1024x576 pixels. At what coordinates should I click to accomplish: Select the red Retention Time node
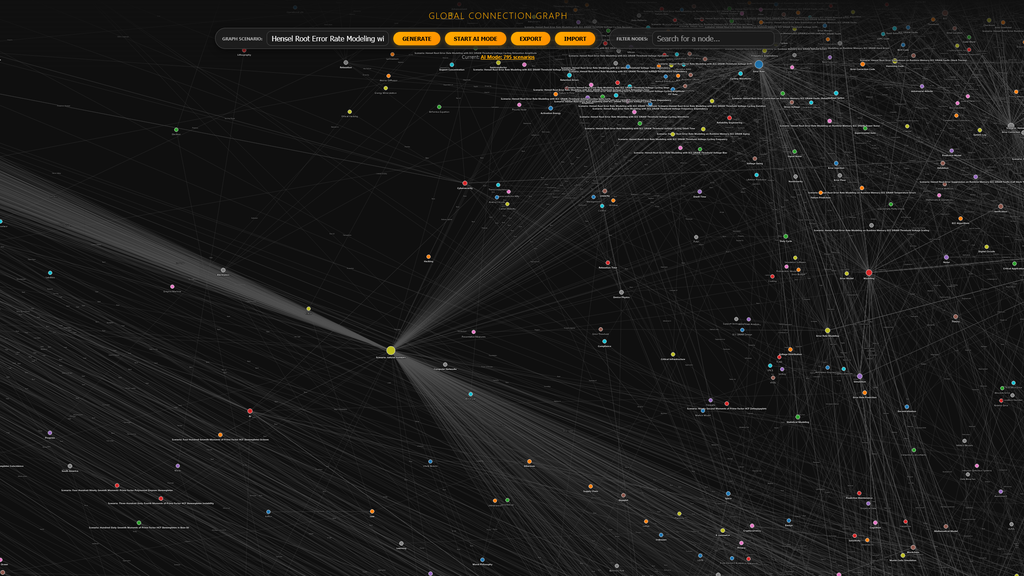coord(607,263)
